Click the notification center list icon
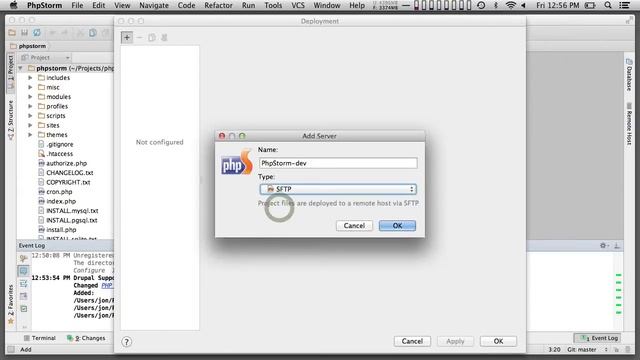The height and width of the screenshot is (360, 640). coord(624,5)
